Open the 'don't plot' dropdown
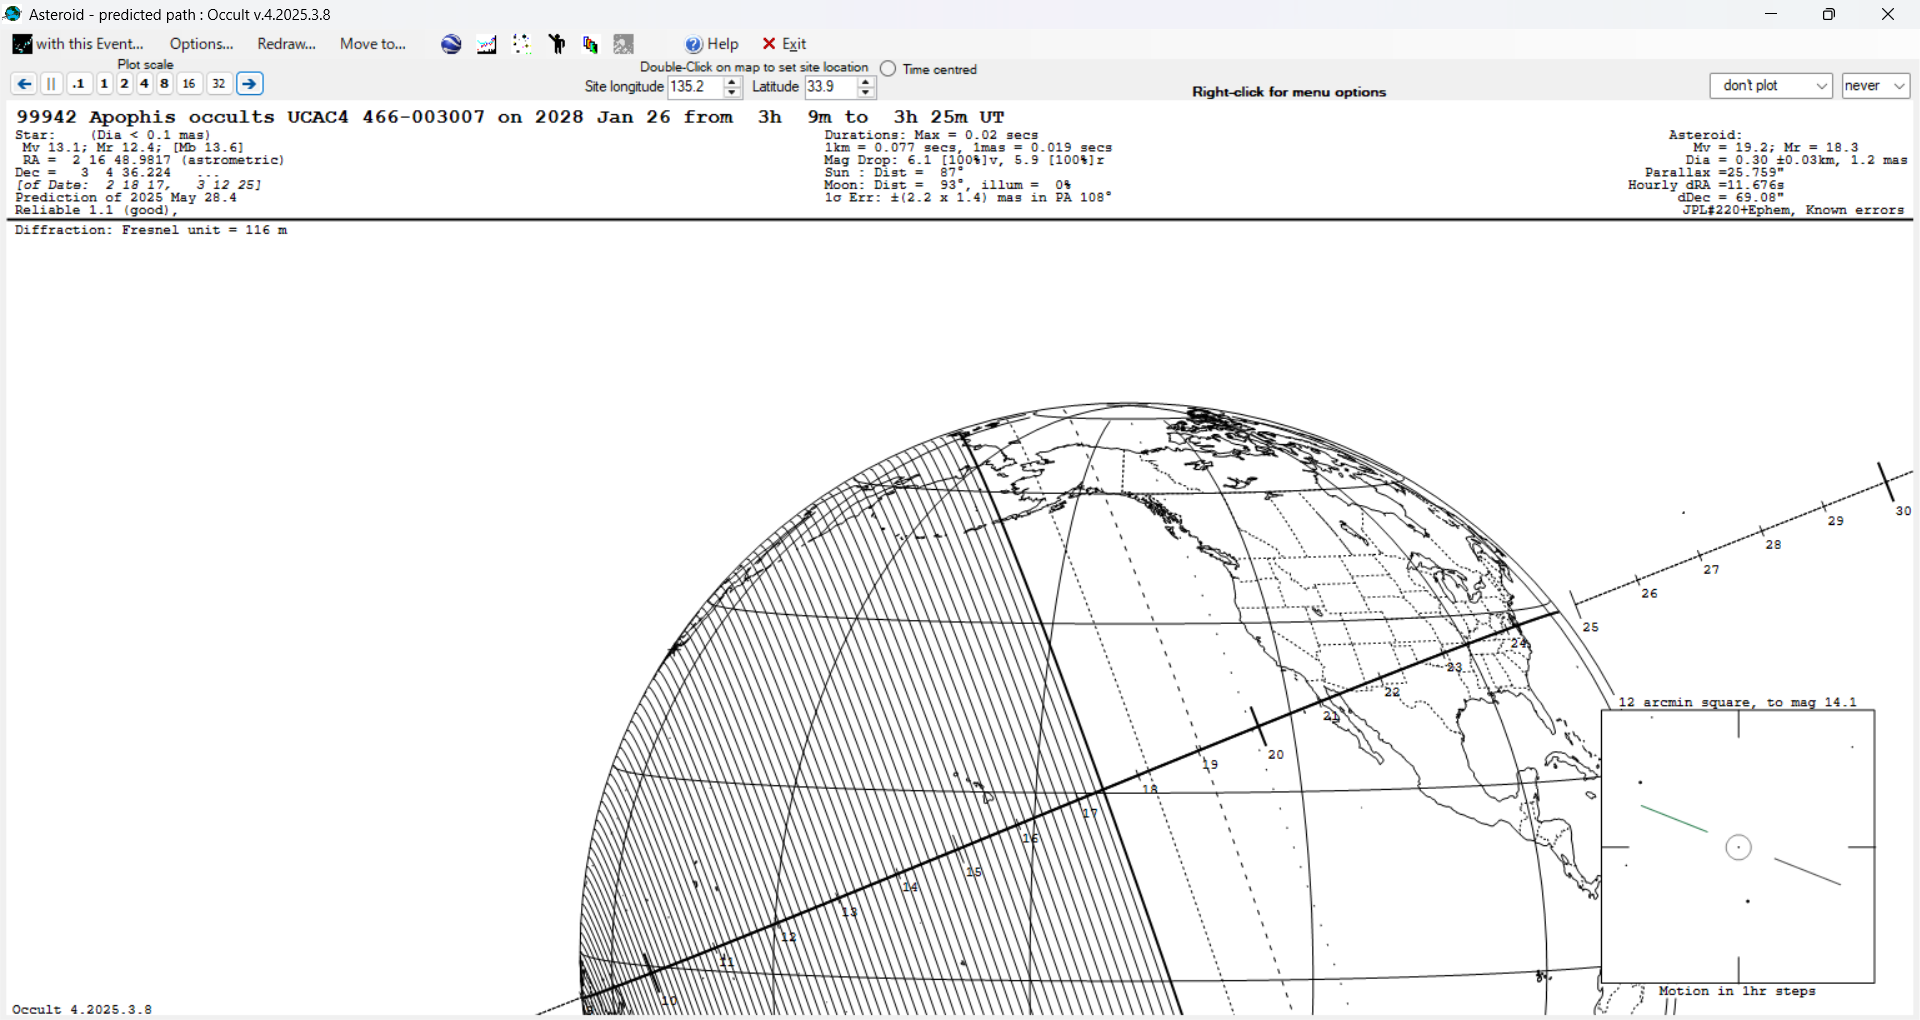Screen dimensions: 1920x1020 coord(1771,86)
